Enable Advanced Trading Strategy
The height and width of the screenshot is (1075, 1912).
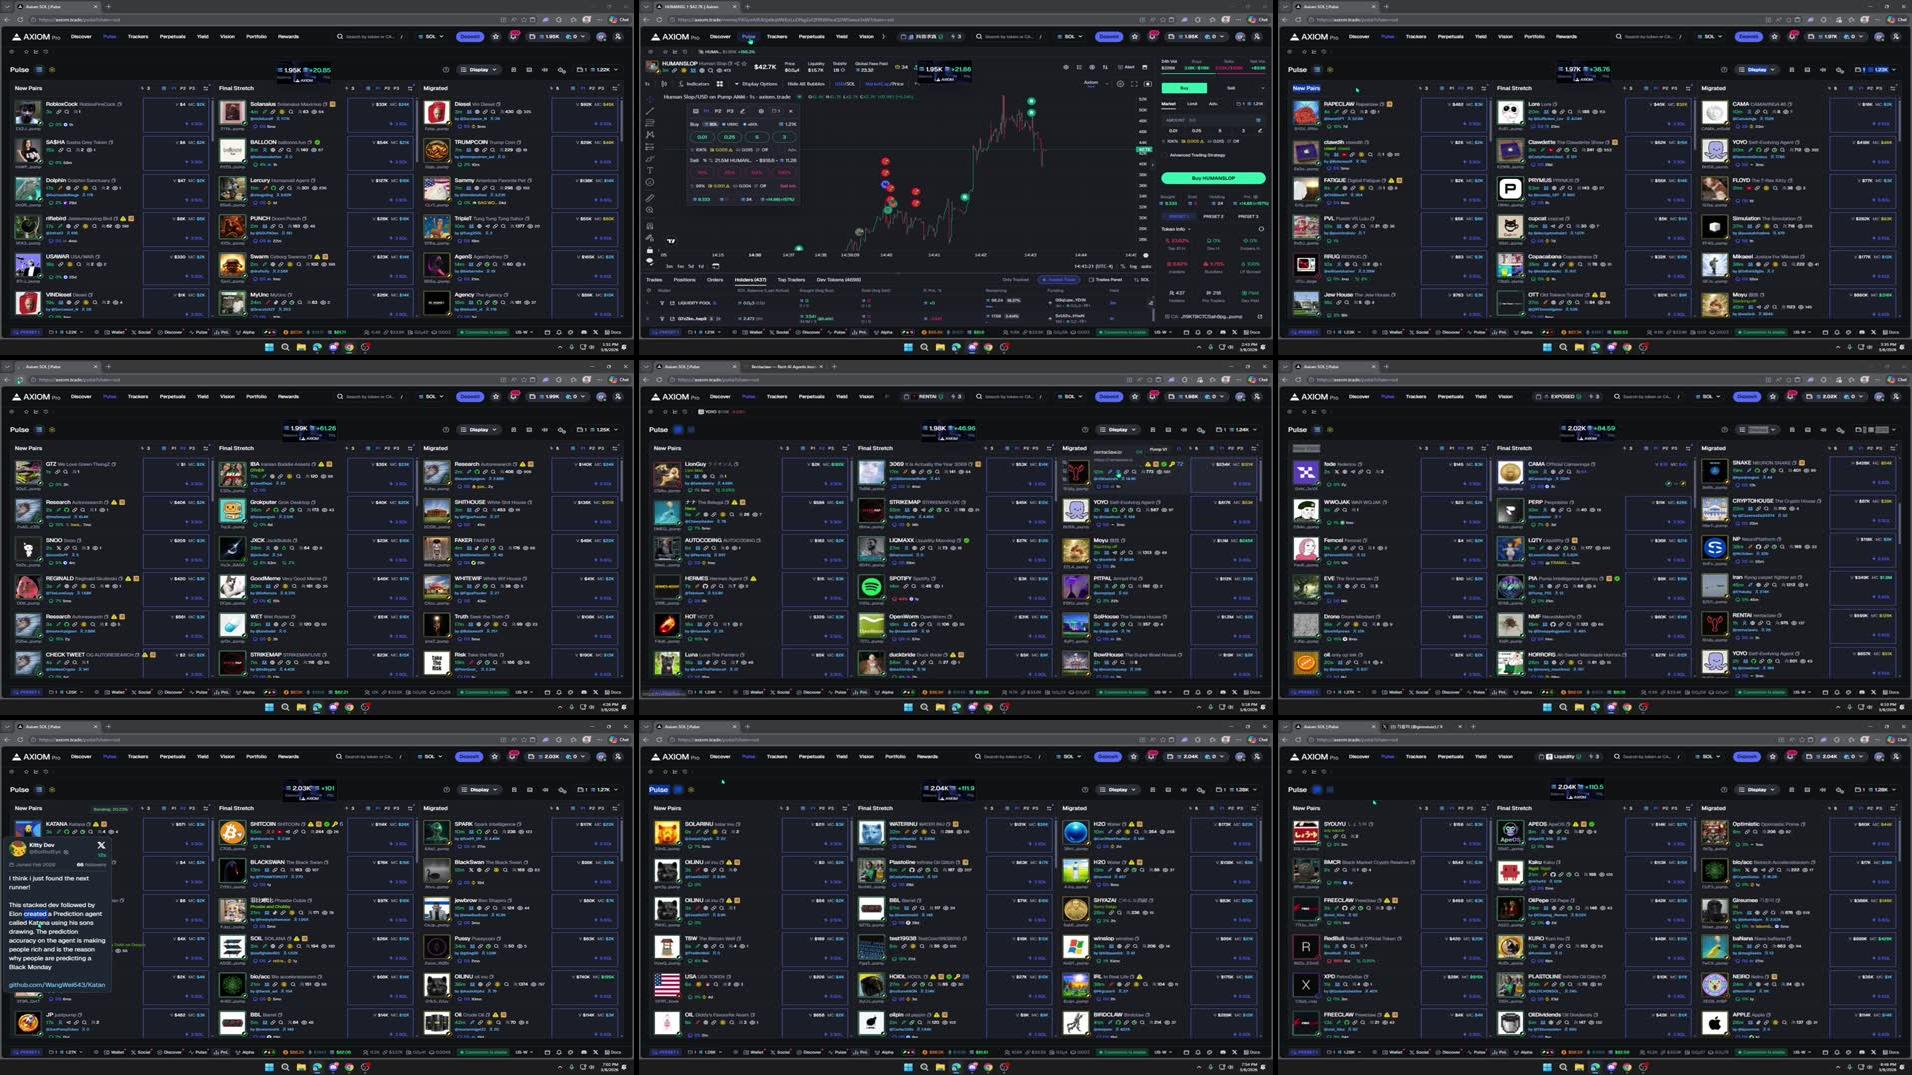(x=1197, y=155)
